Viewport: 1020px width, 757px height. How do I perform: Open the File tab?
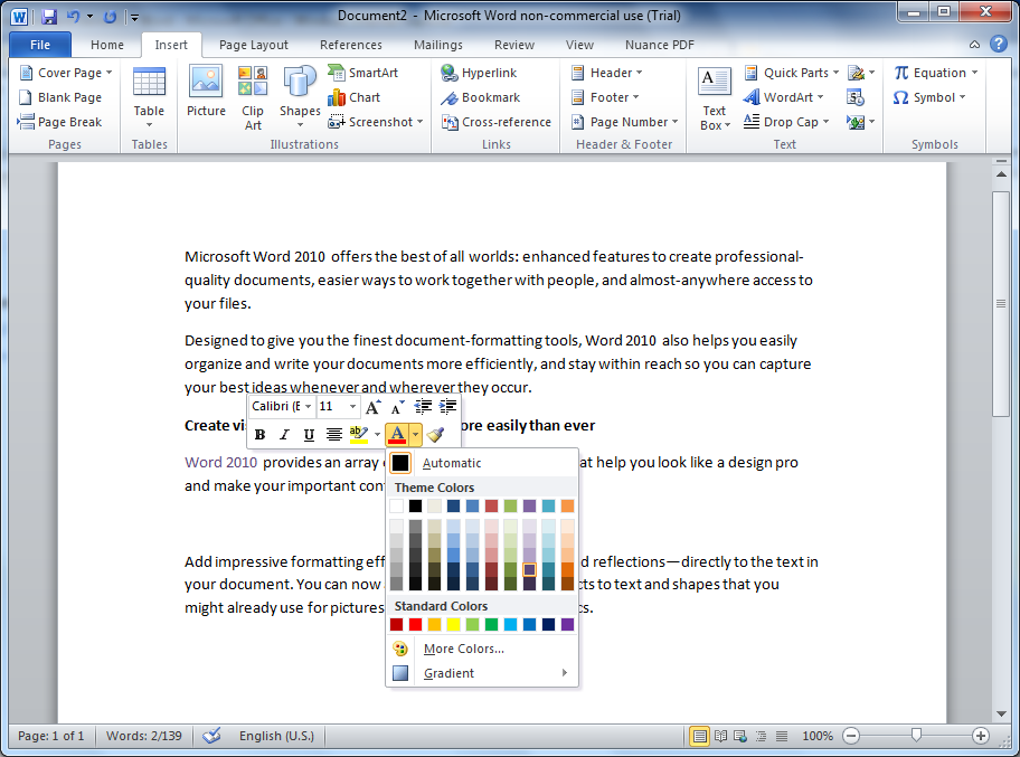(40, 44)
